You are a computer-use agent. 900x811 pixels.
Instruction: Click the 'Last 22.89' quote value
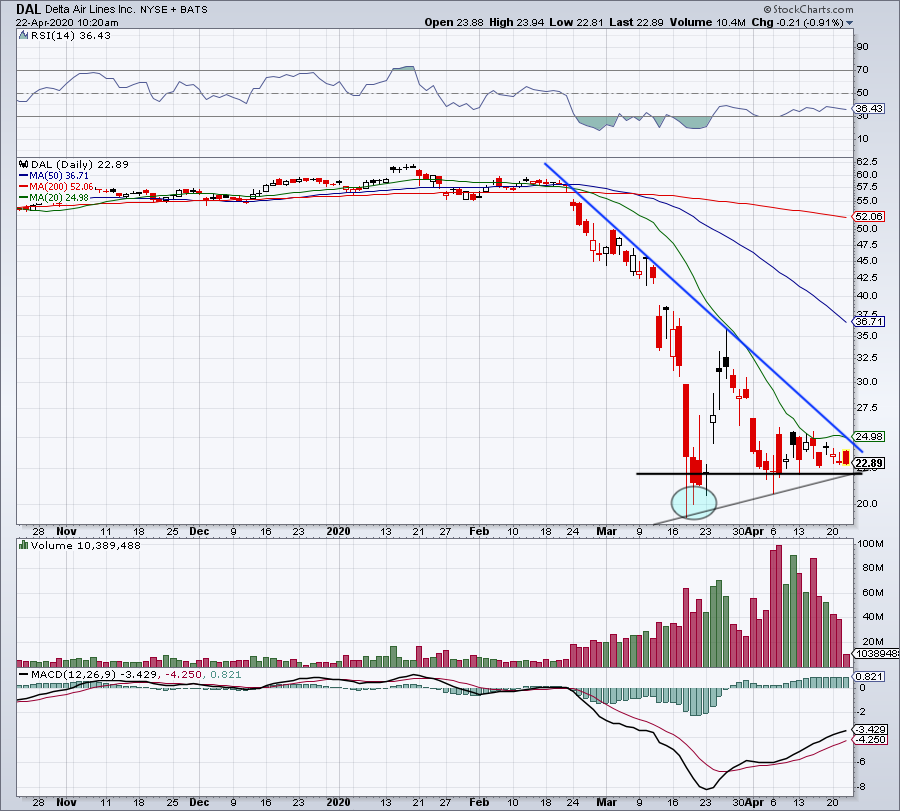tap(636, 22)
